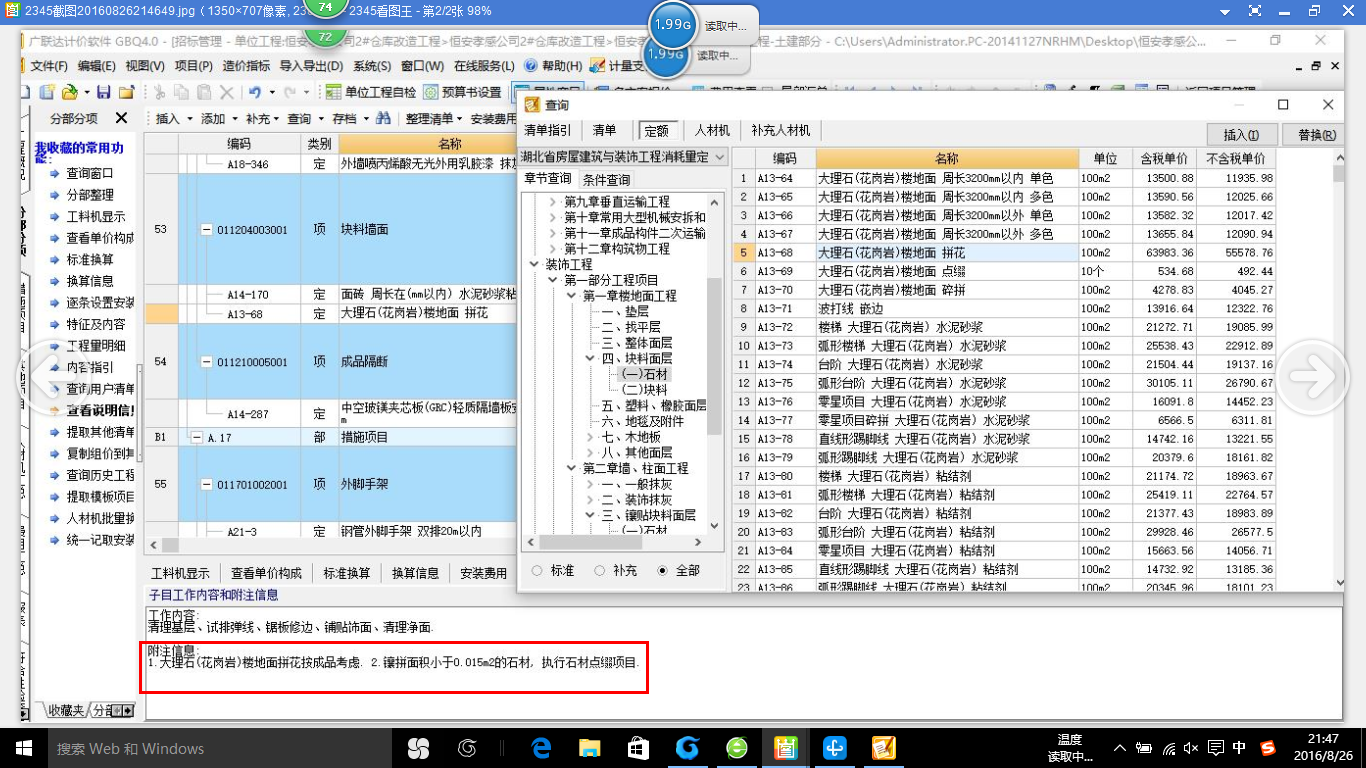Switch to 补充人材机 tab
The image size is (1366, 768).
click(x=782, y=130)
